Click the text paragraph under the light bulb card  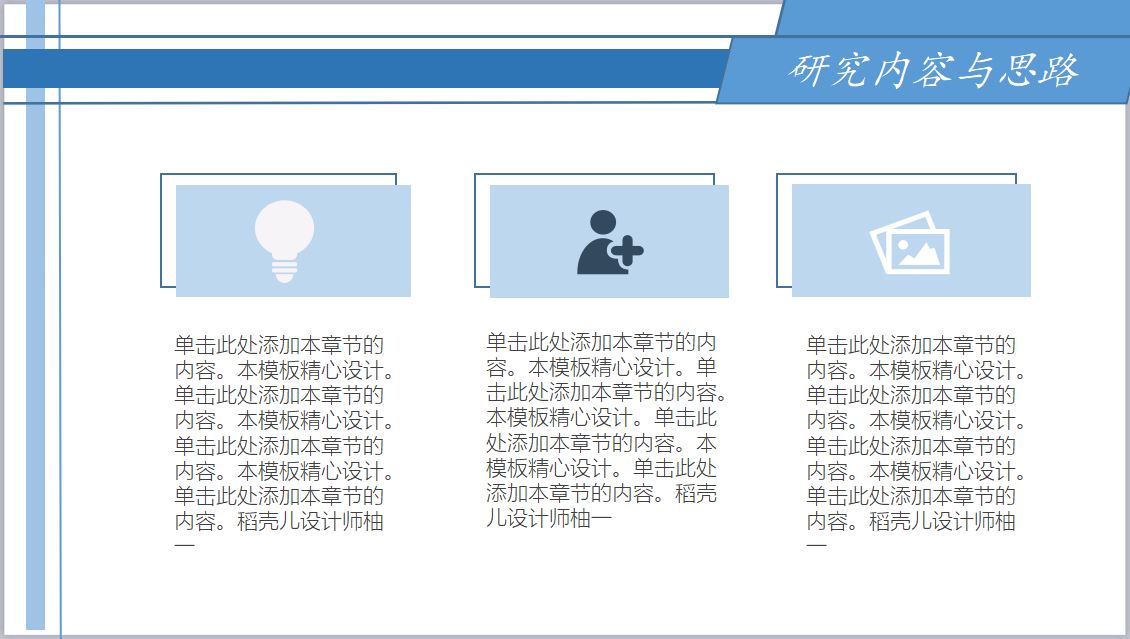pyautogui.click(x=285, y=444)
